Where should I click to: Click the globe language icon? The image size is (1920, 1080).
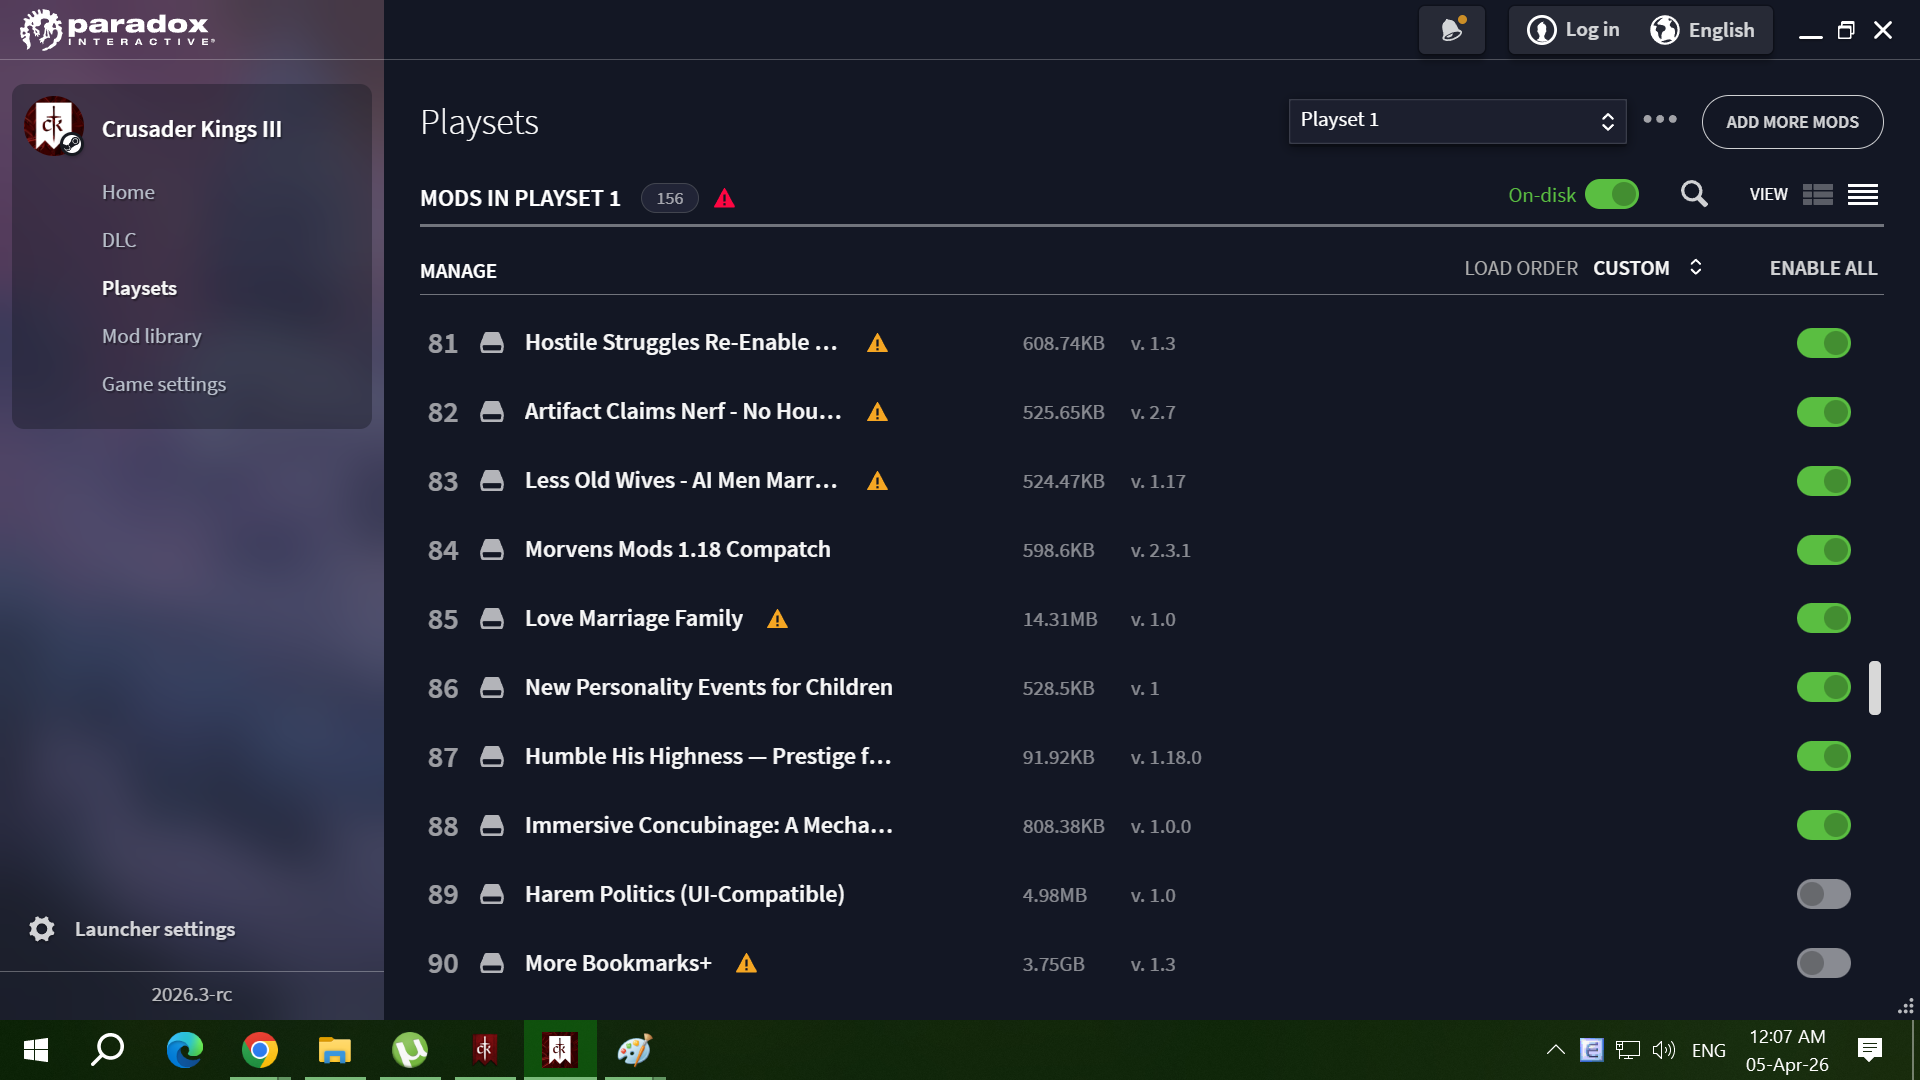1665,30
